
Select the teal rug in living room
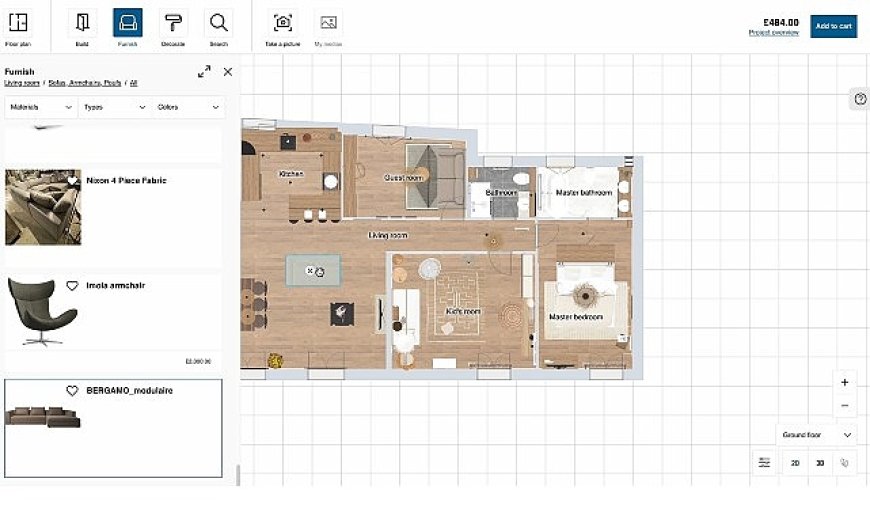pos(313,270)
